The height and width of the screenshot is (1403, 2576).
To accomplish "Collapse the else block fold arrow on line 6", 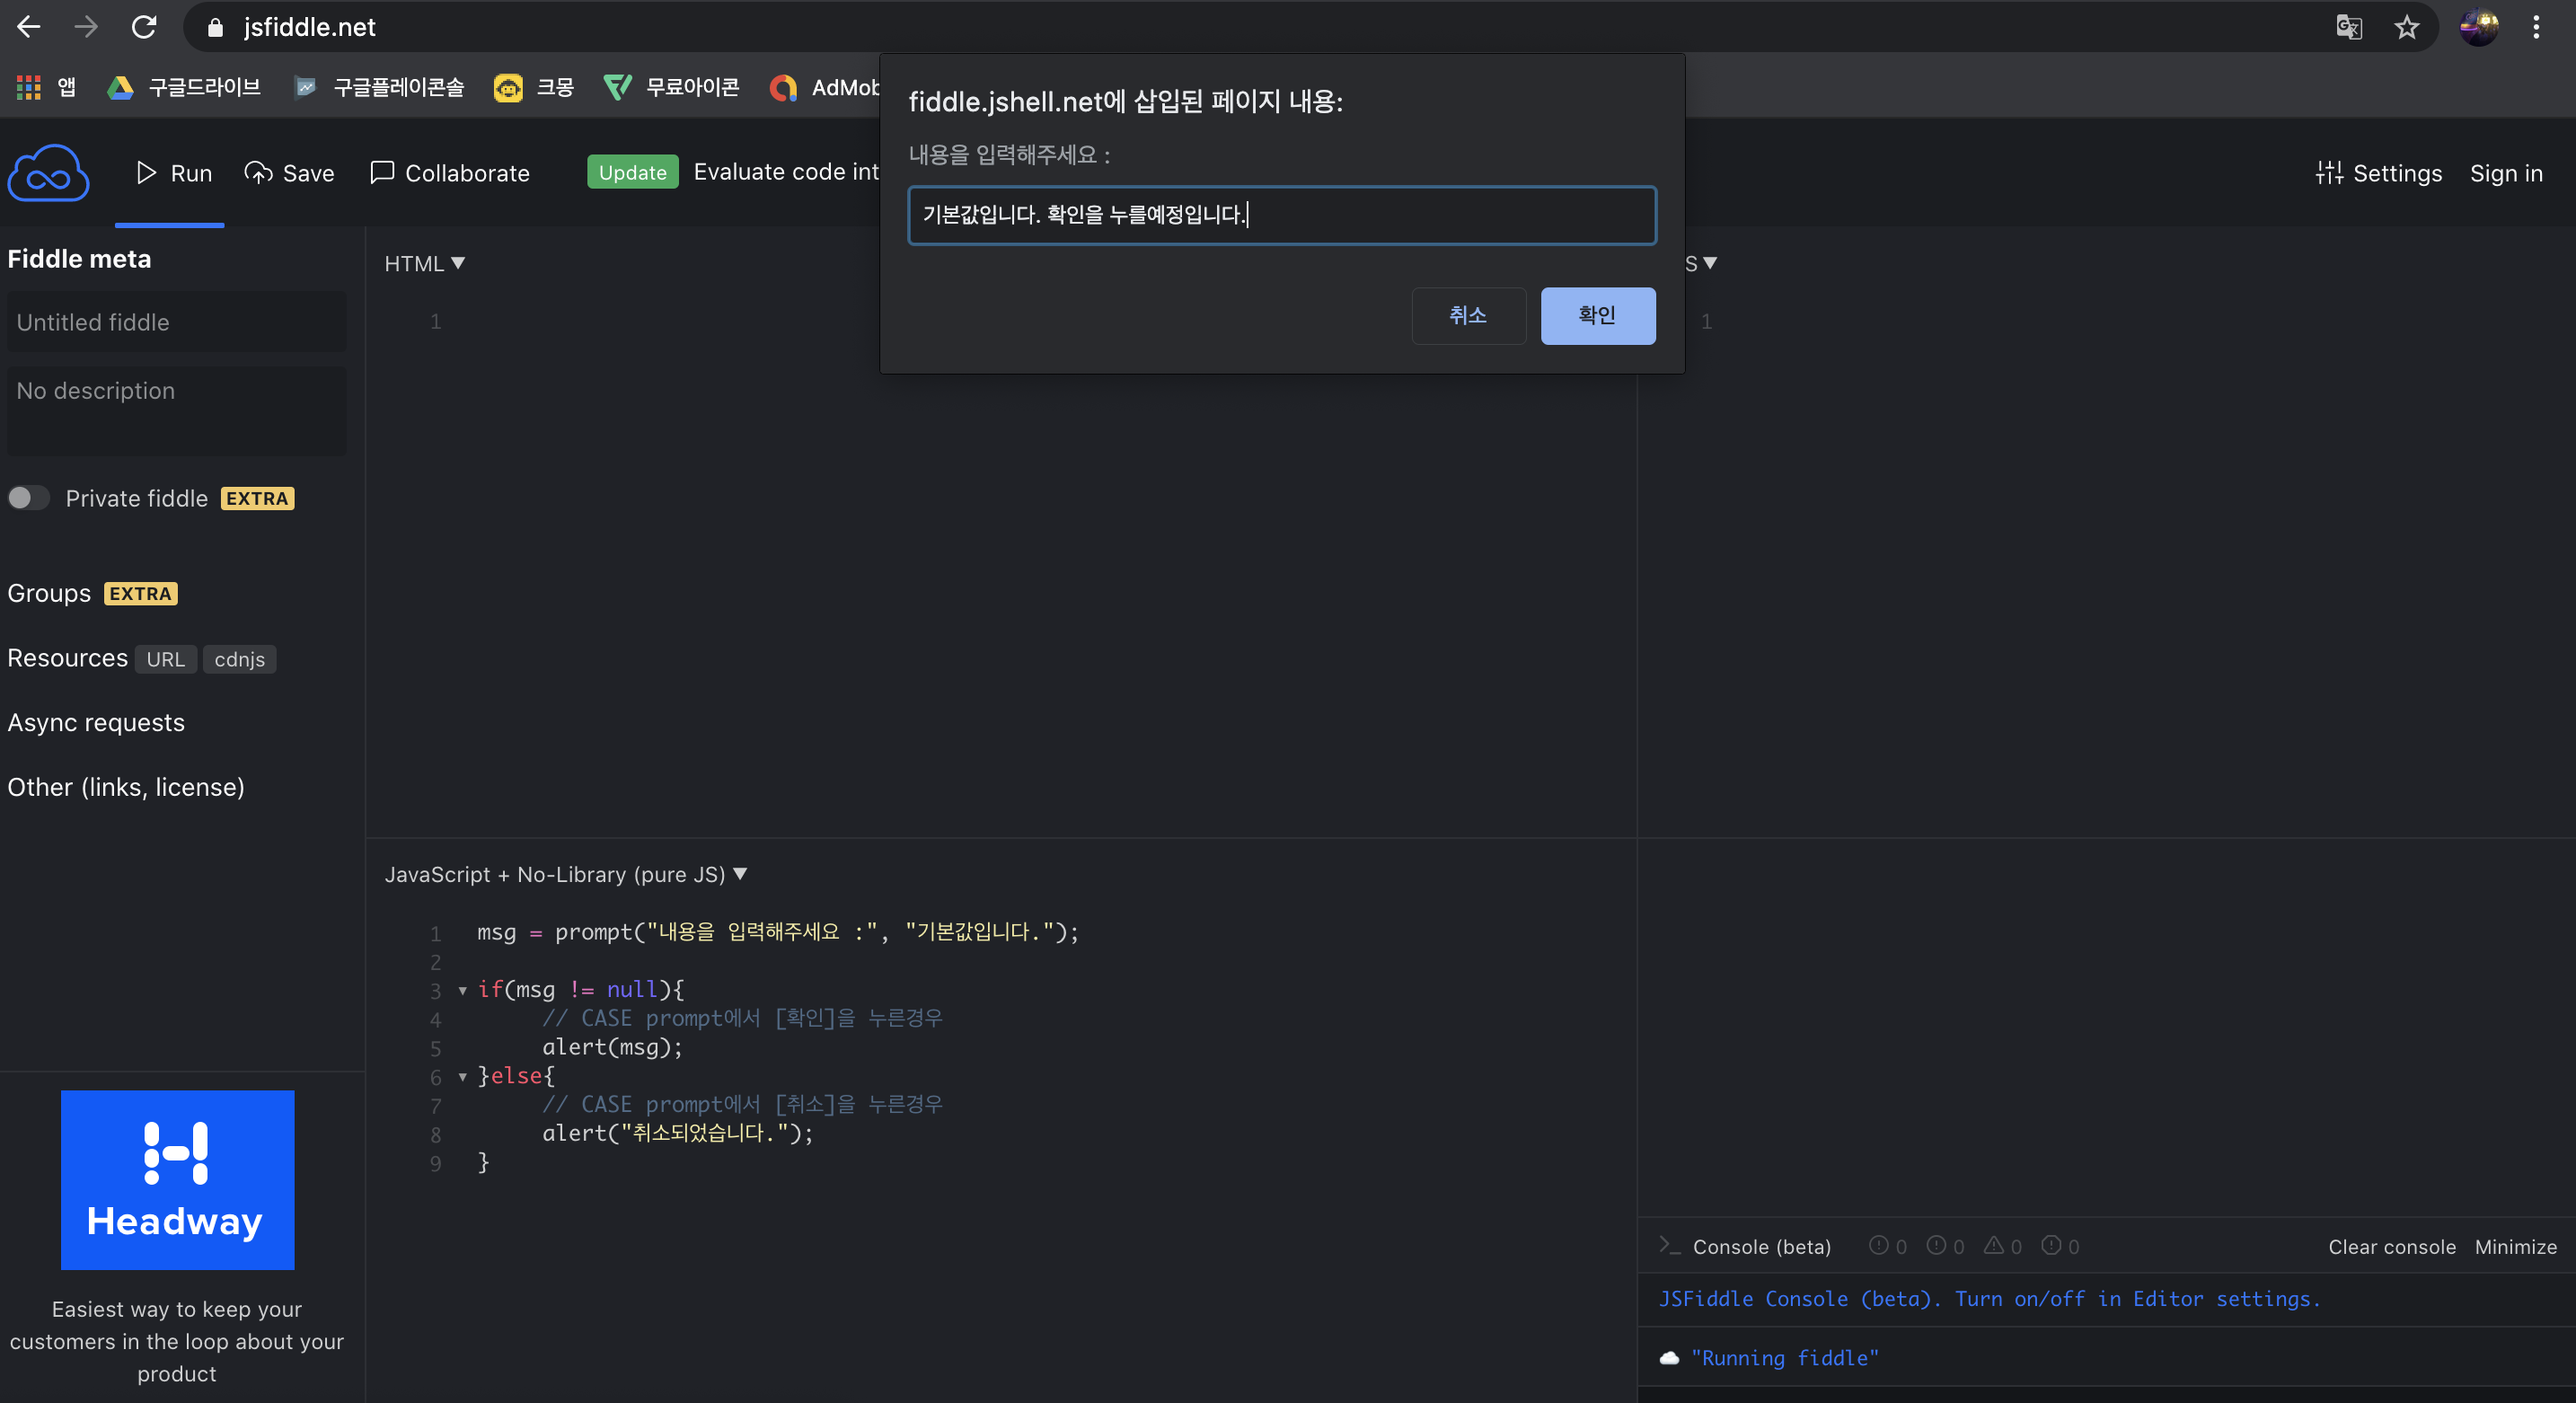I will click(463, 1076).
